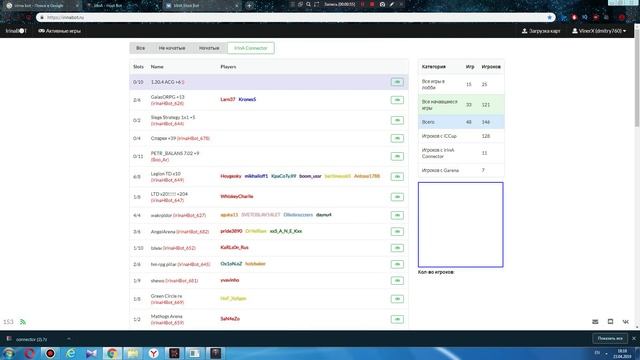Open the downloaded connector file in download bar
This screenshot has width=640, height=360.
click(x=32, y=339)
